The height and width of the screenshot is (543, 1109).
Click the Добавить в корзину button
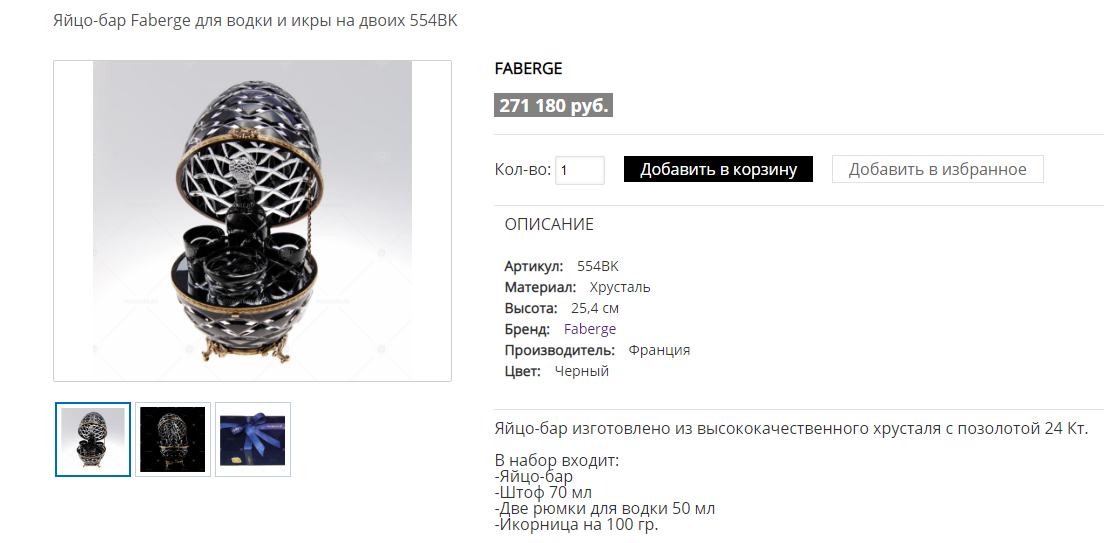pyautogui.click(x=718, y=170)
